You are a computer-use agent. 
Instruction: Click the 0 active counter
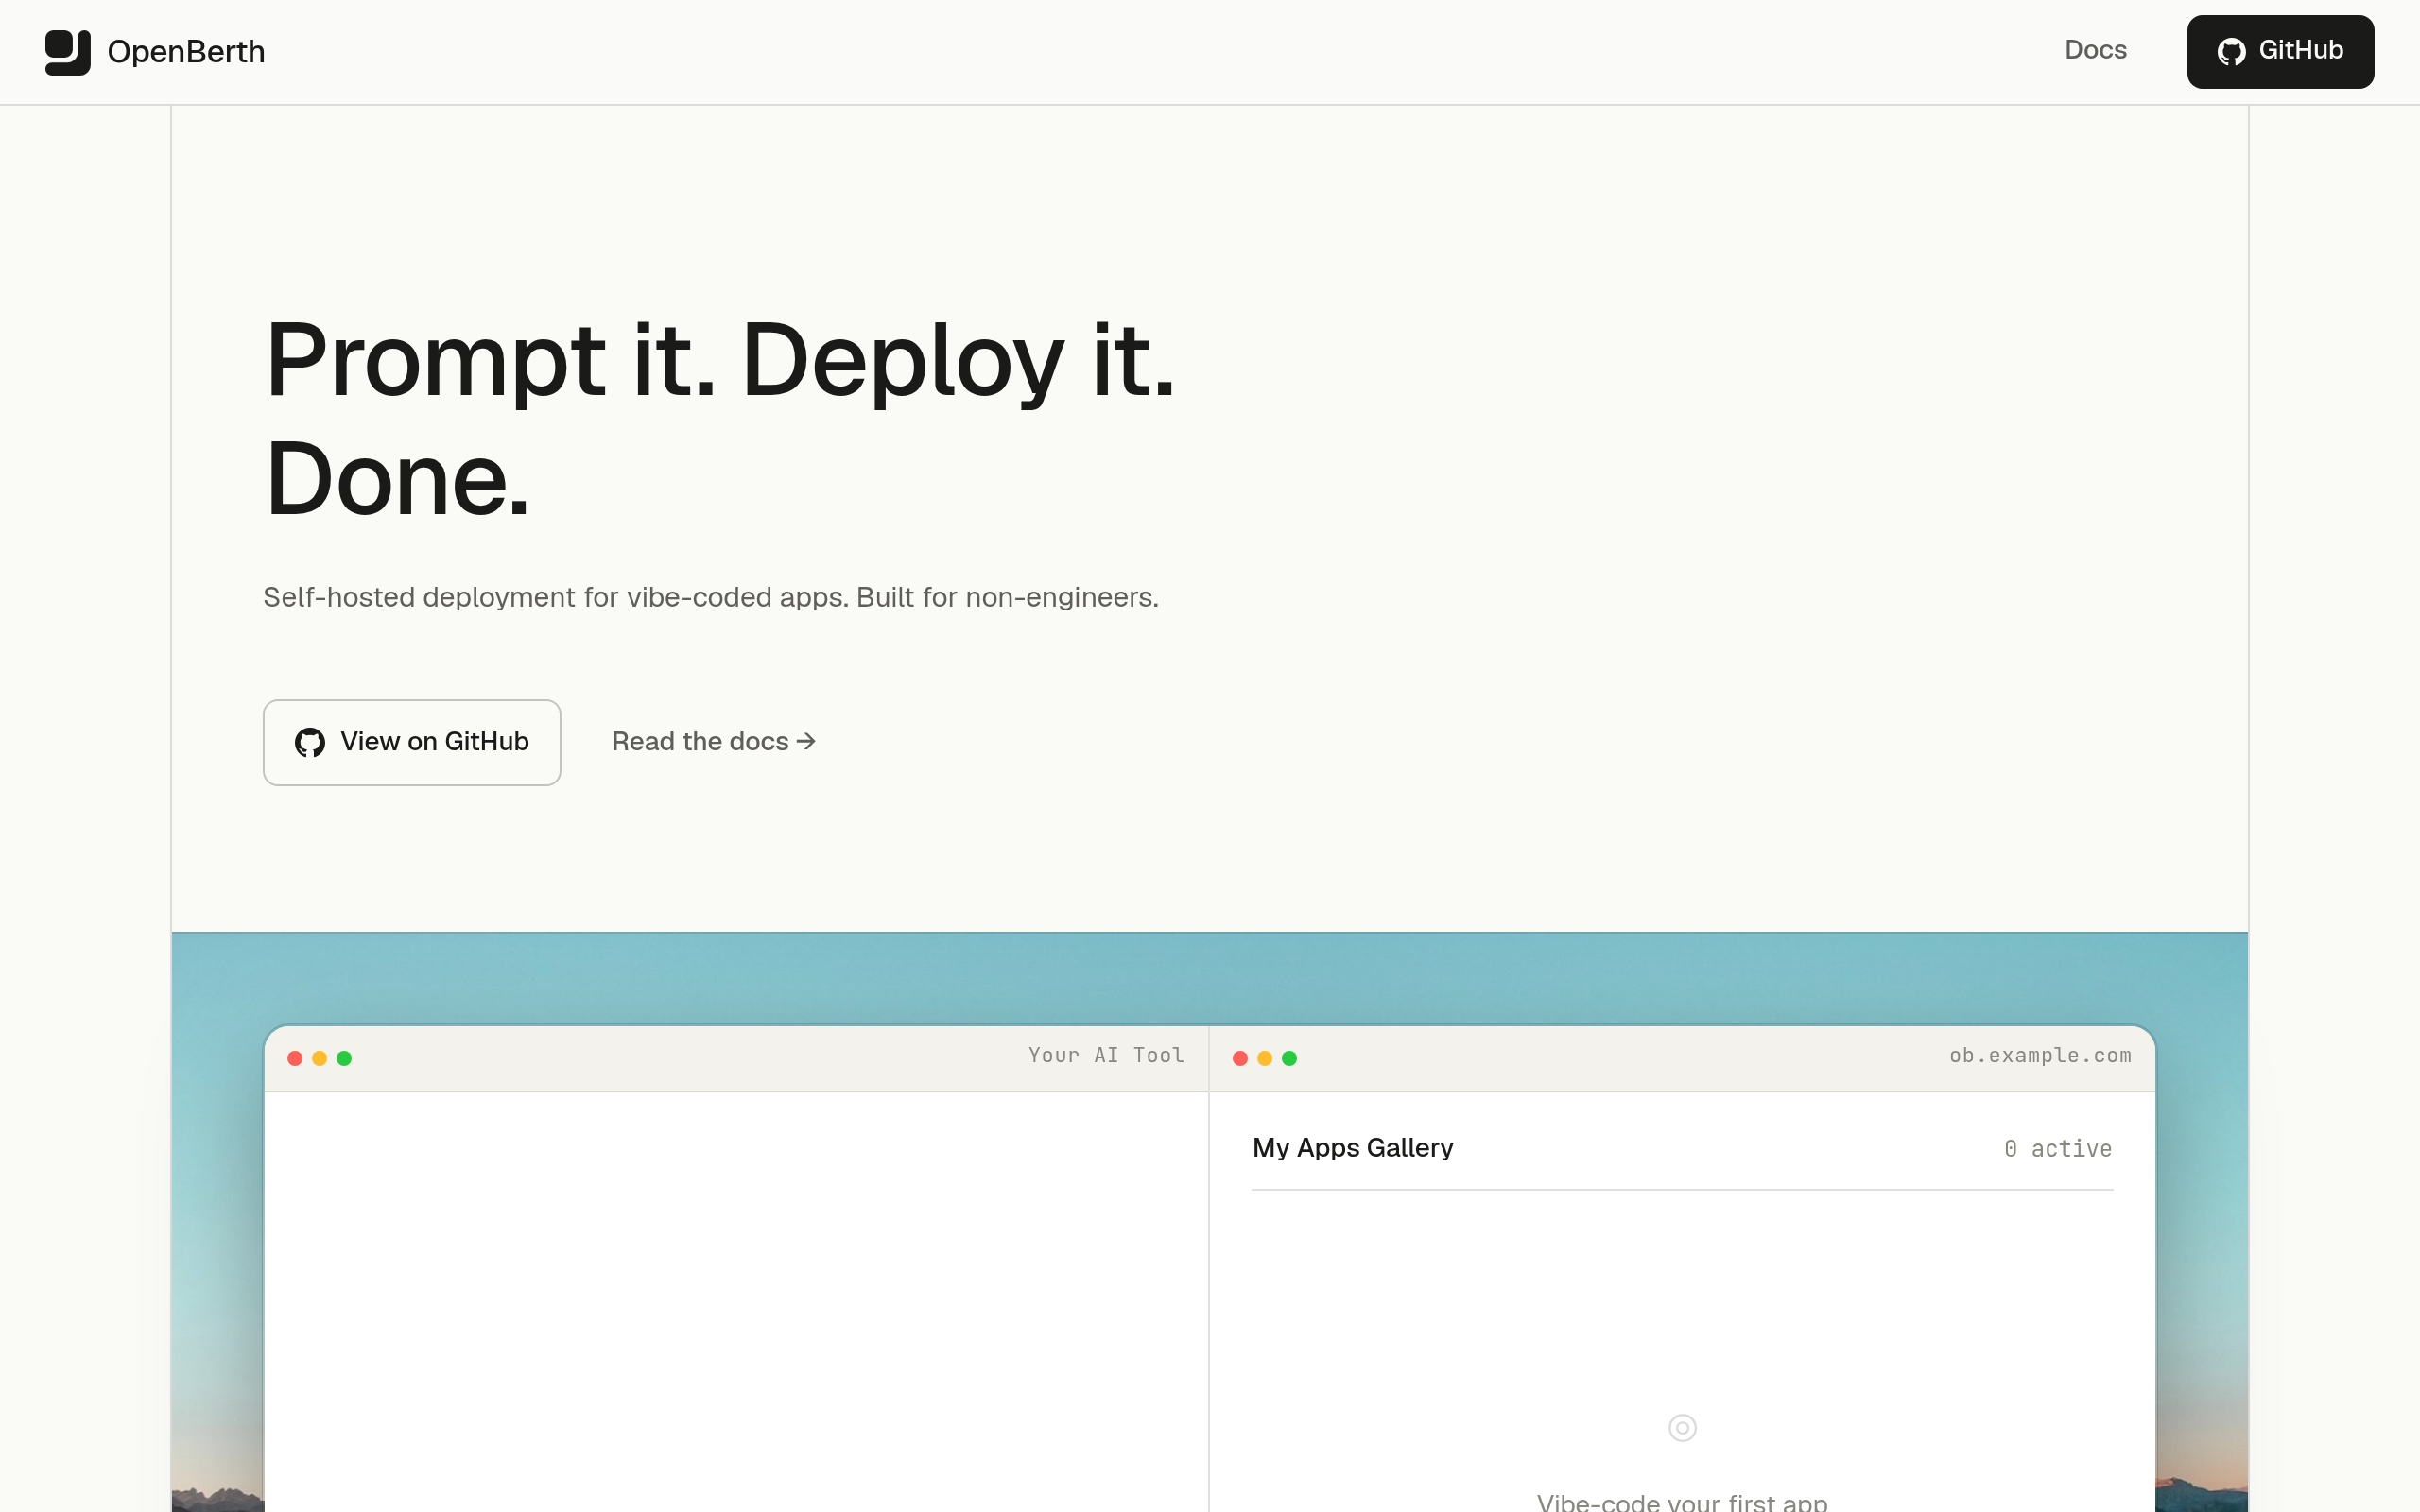[2058, 1149]
